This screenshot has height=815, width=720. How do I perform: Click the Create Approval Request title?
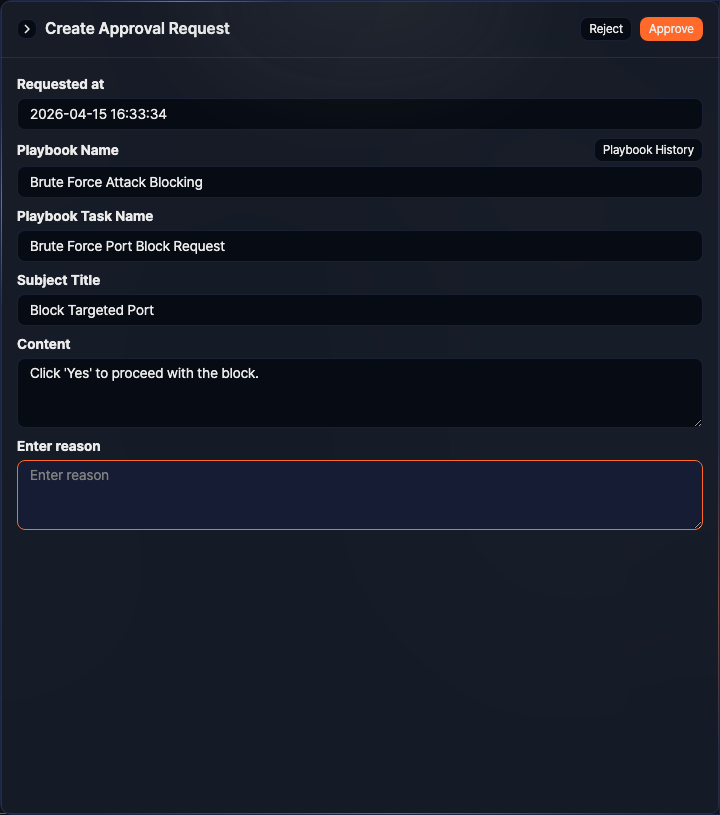(x=137, y=29)
